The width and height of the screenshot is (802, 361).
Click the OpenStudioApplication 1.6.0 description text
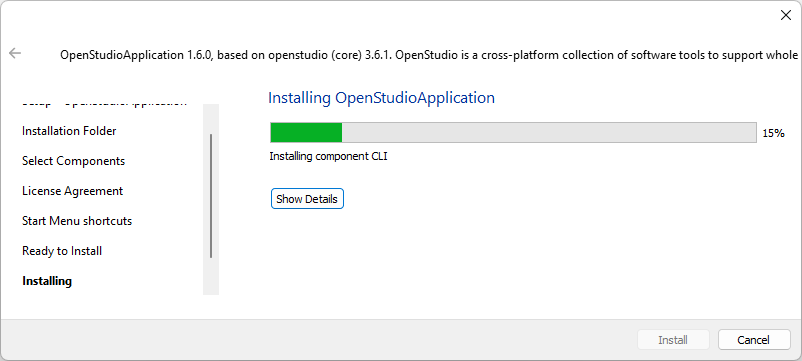coord(429,55)
